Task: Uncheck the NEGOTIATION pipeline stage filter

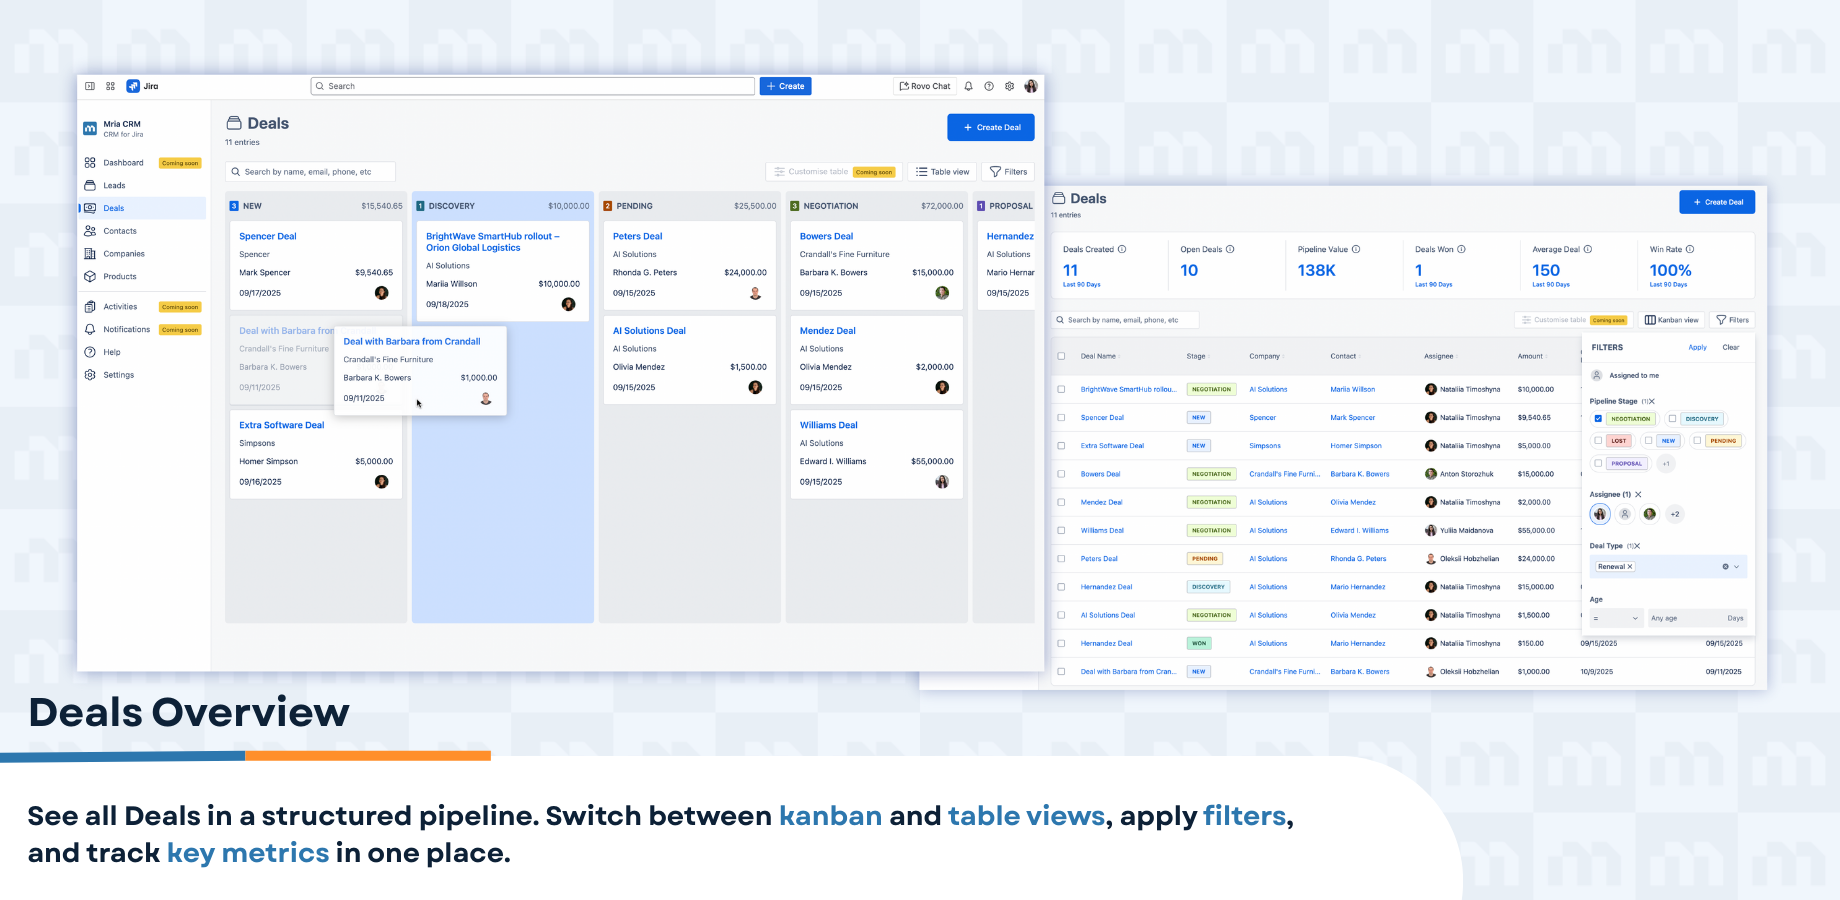Action: pyautogui.click(x=1598, y=419)
